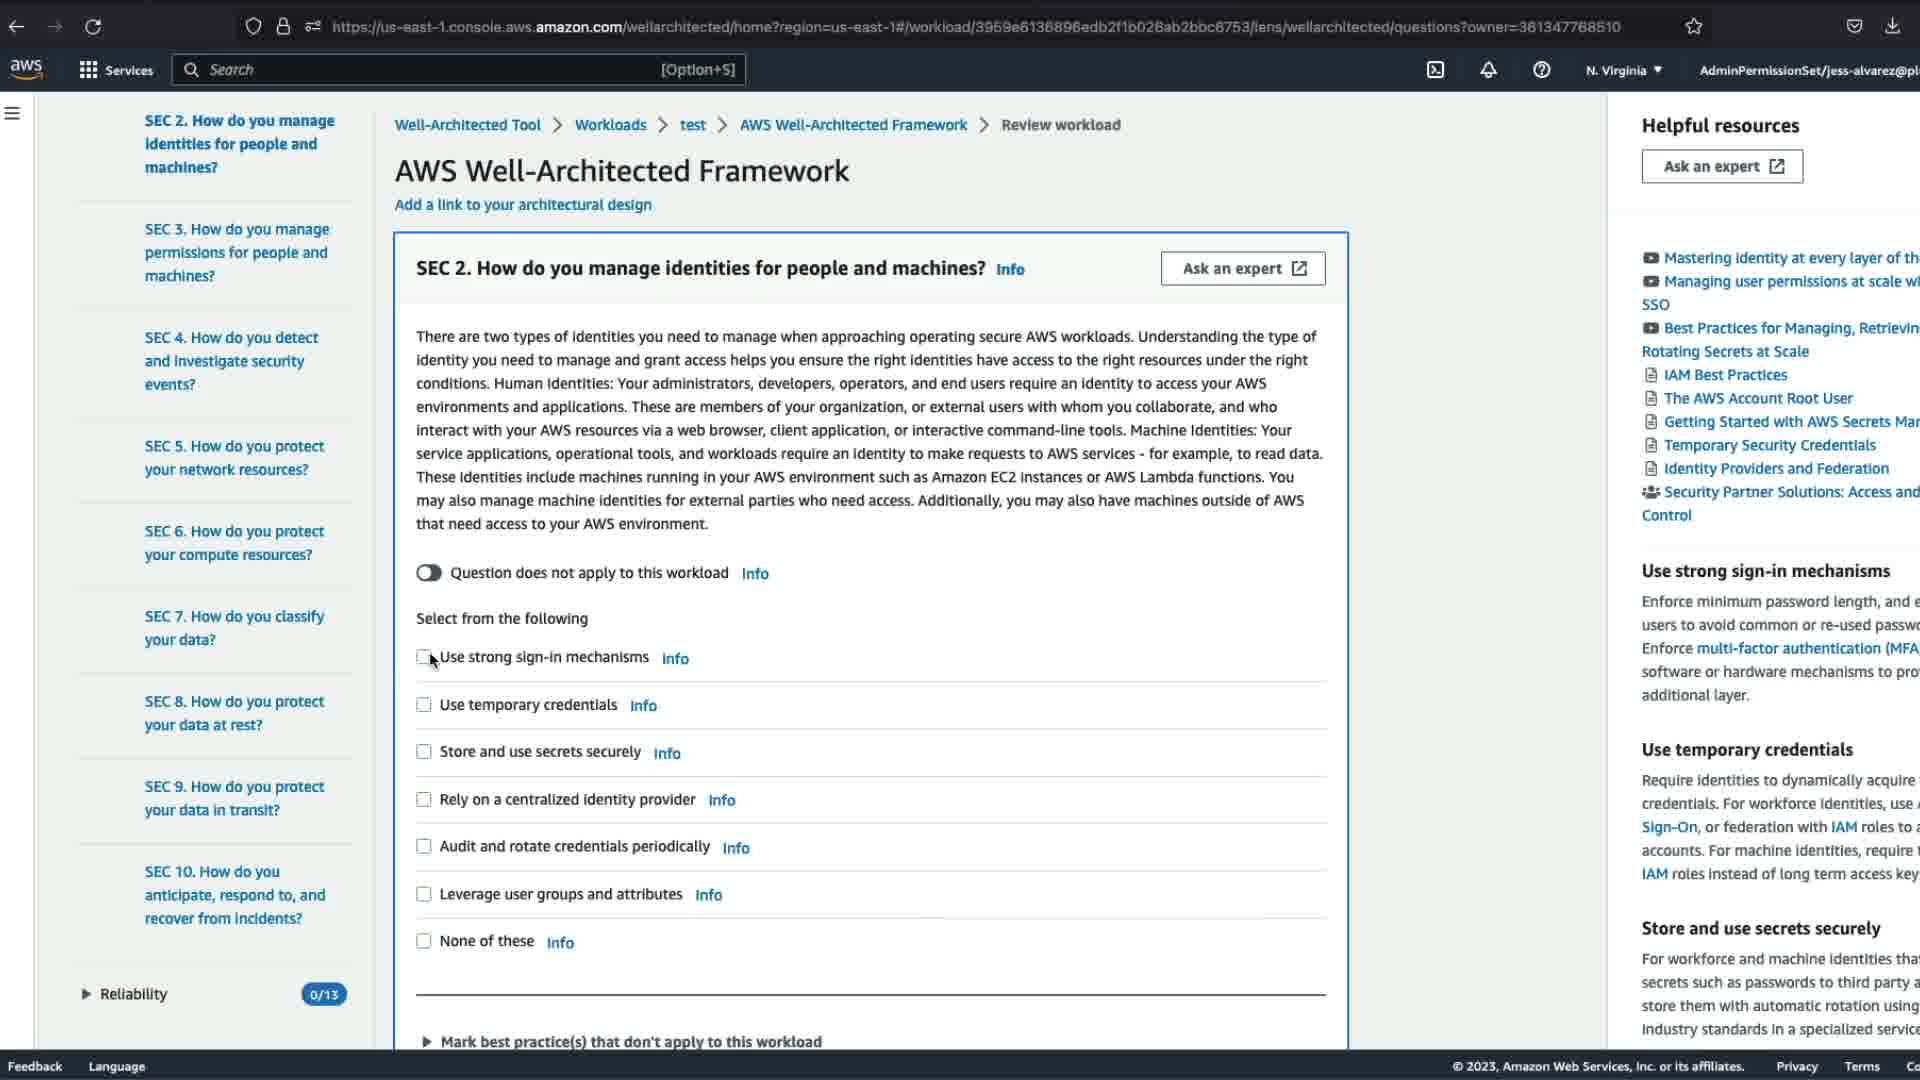Bookmark this page with star icon
1920x1080 pixels.
(x=1693, y=27)
